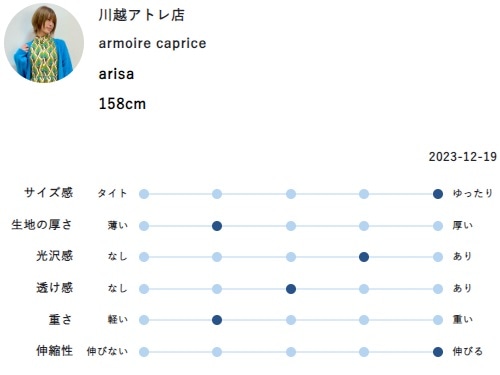Click the 厚い end dot on 生地の厚さ
Screen dimensions: 500x375
pos(438,226)
